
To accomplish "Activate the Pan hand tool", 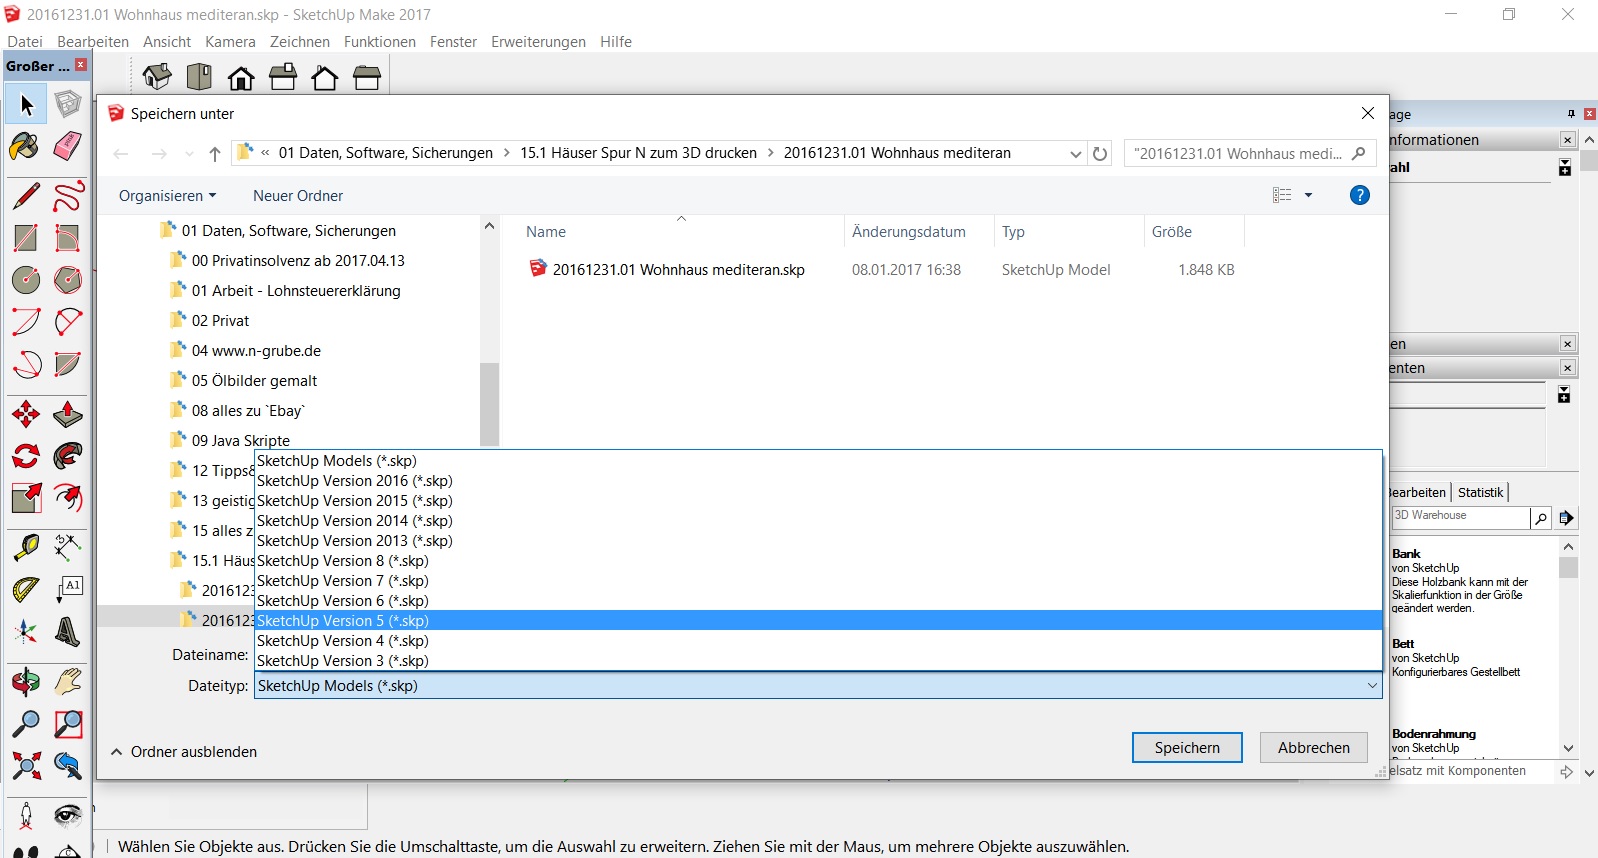I will point(67,682).
